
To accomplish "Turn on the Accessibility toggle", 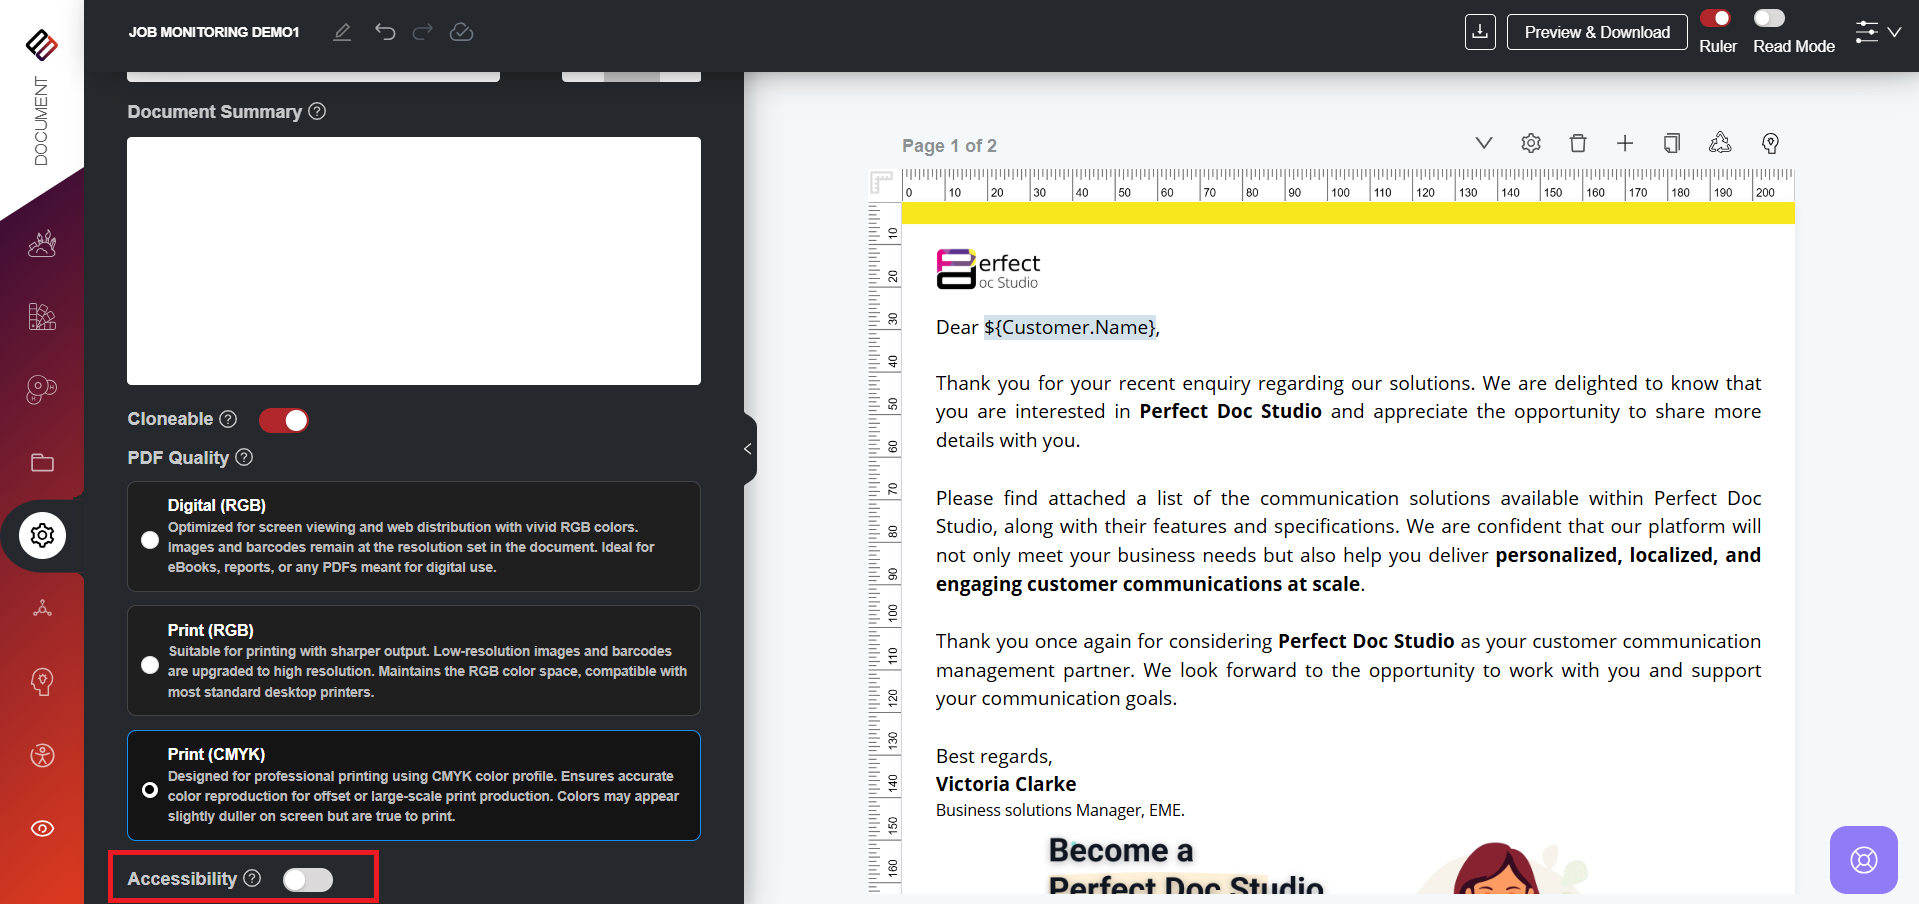I will coord(307,879).
